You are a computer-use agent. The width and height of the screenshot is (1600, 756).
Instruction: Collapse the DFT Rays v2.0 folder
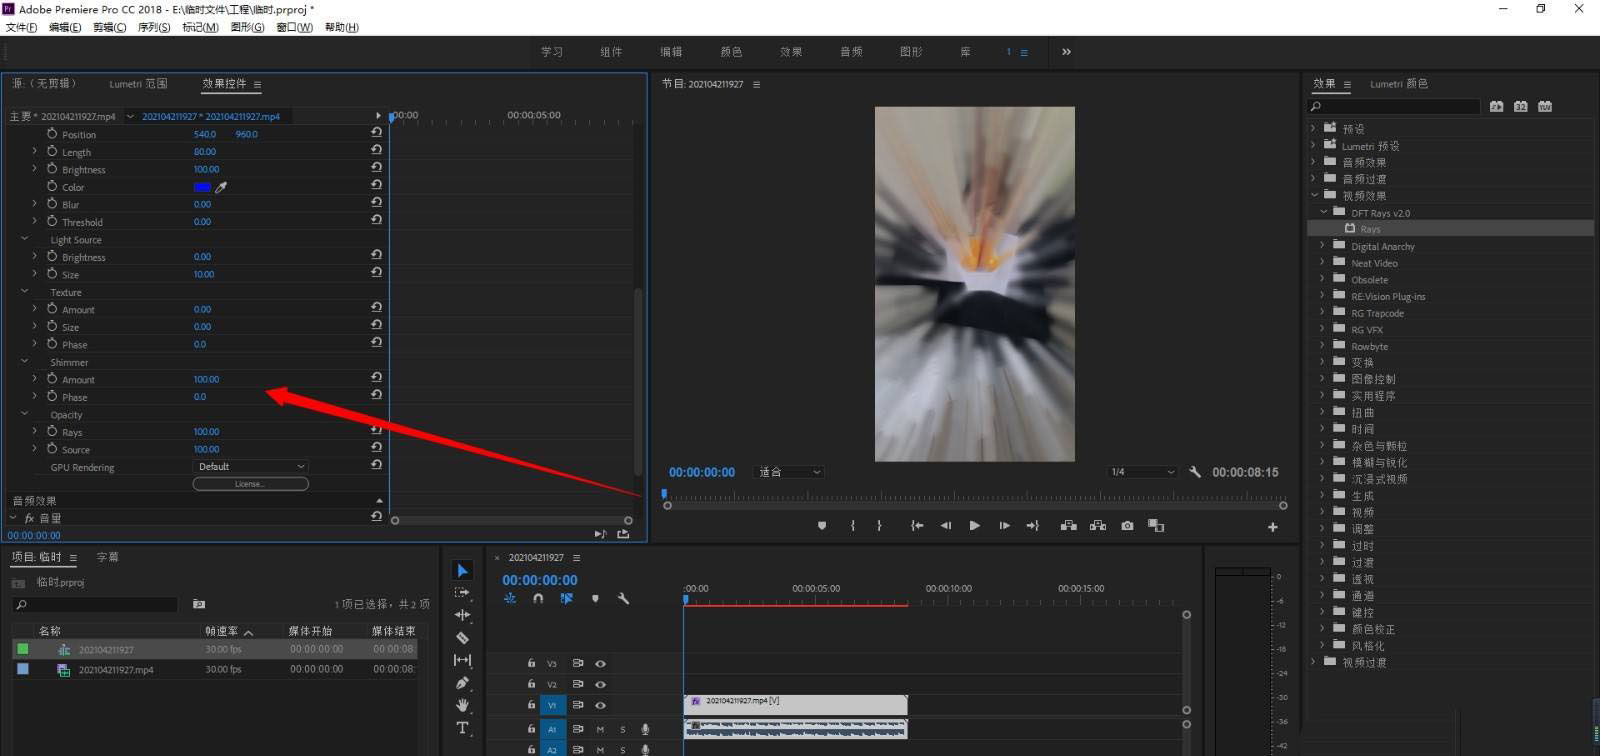(x=1323, y=212)
